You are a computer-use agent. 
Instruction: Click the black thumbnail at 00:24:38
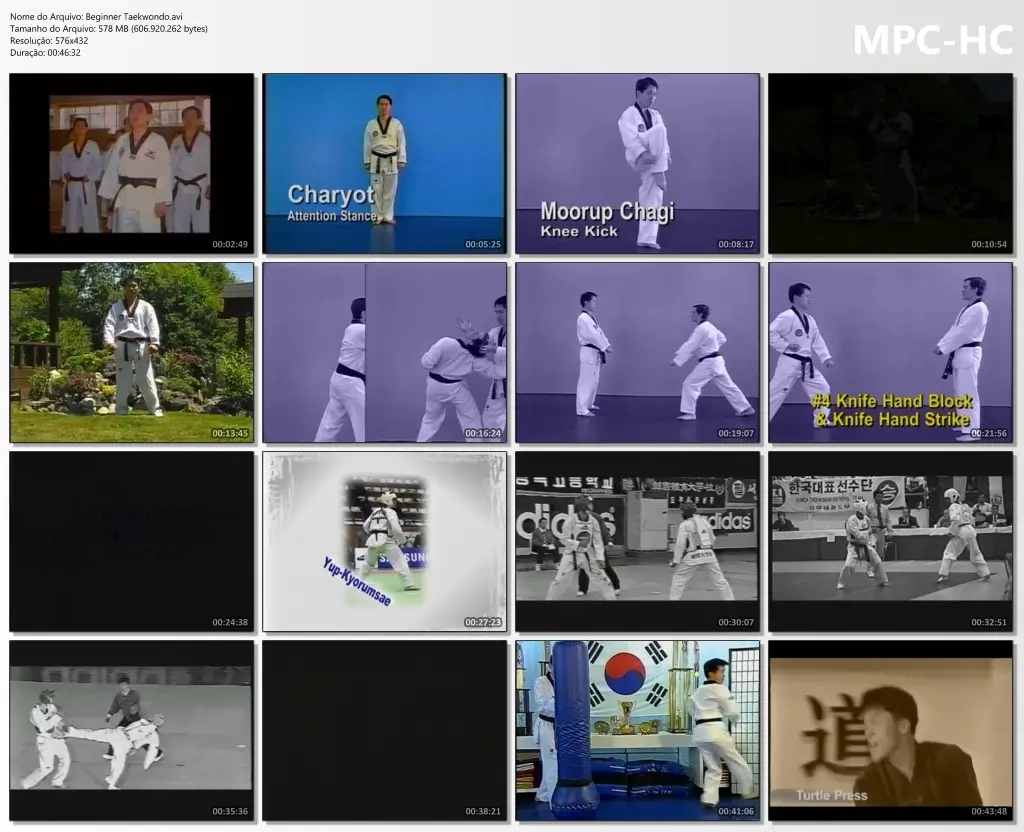click(131, 541)
